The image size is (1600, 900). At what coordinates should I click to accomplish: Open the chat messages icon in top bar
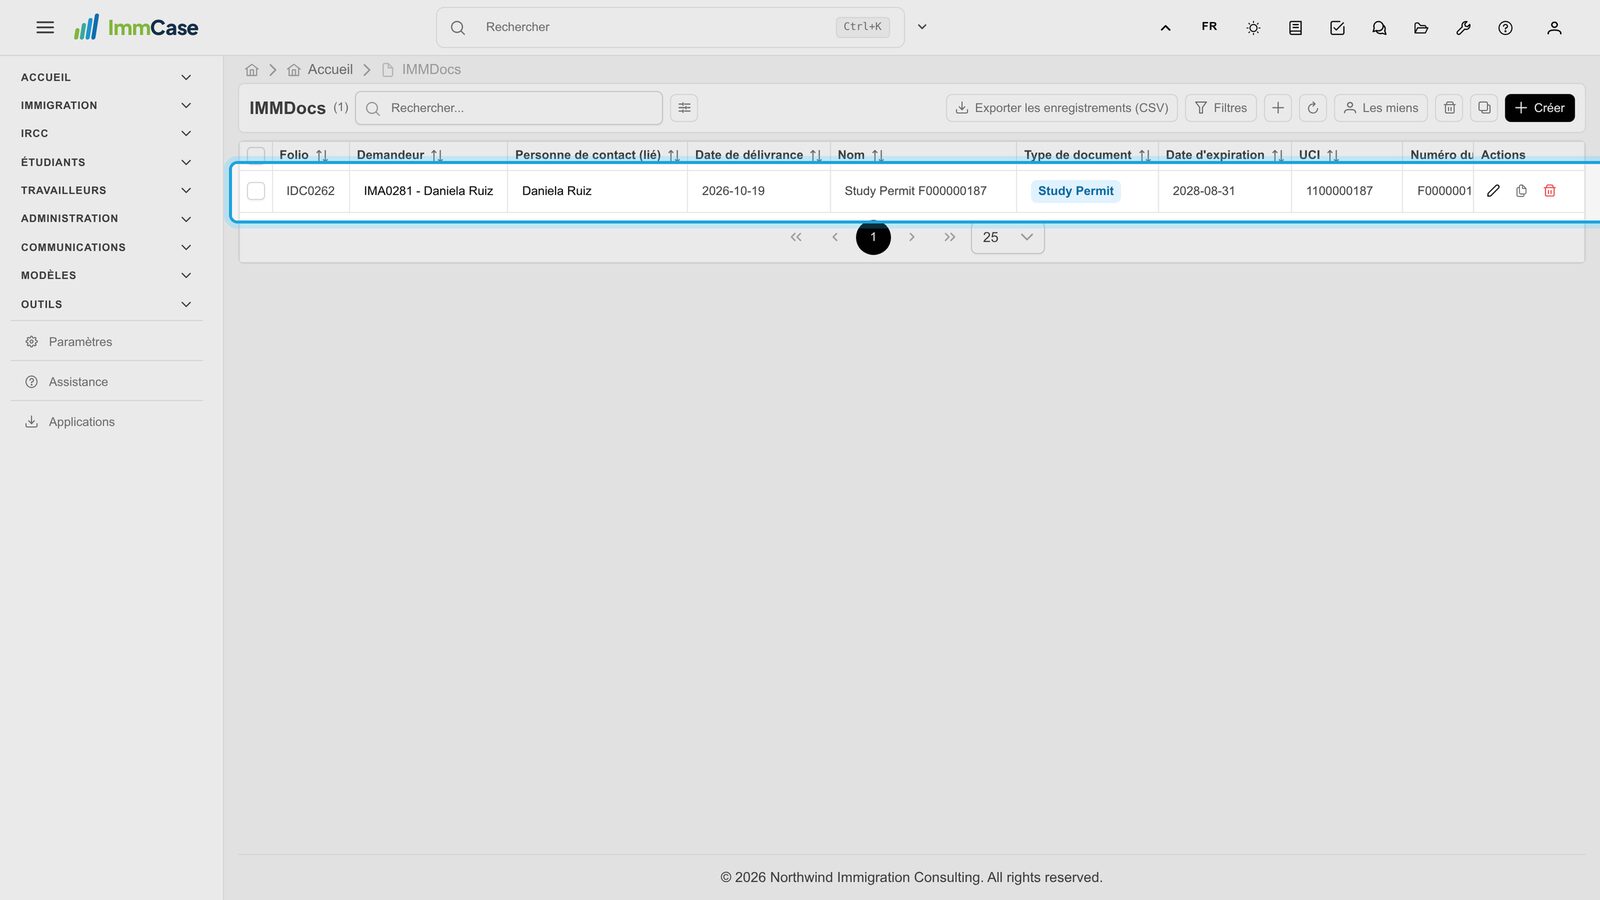1379,28
